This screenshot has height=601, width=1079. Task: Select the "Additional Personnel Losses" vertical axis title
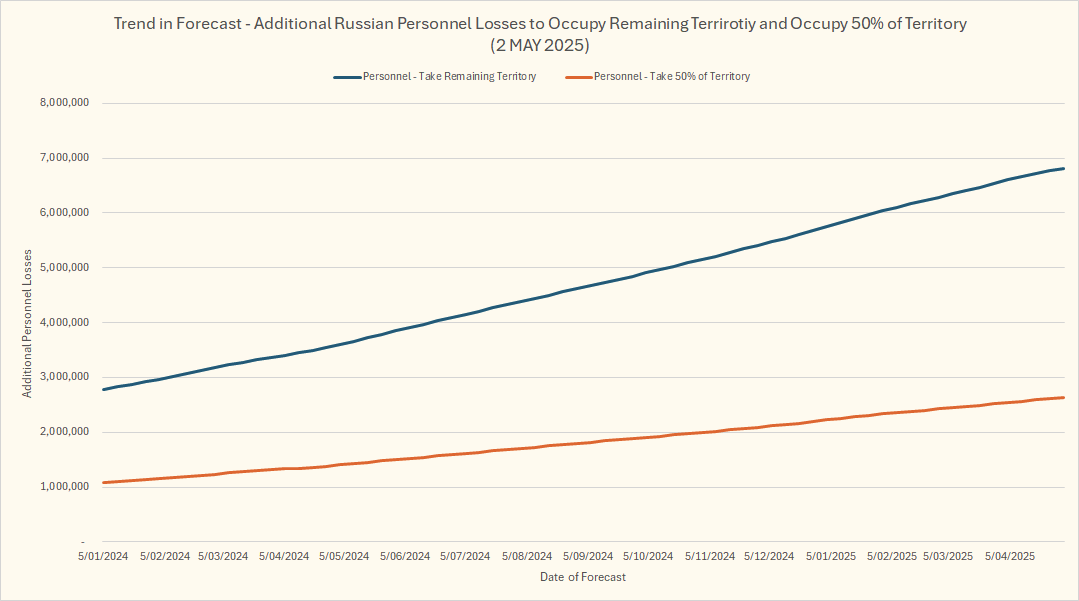point(28,323)
